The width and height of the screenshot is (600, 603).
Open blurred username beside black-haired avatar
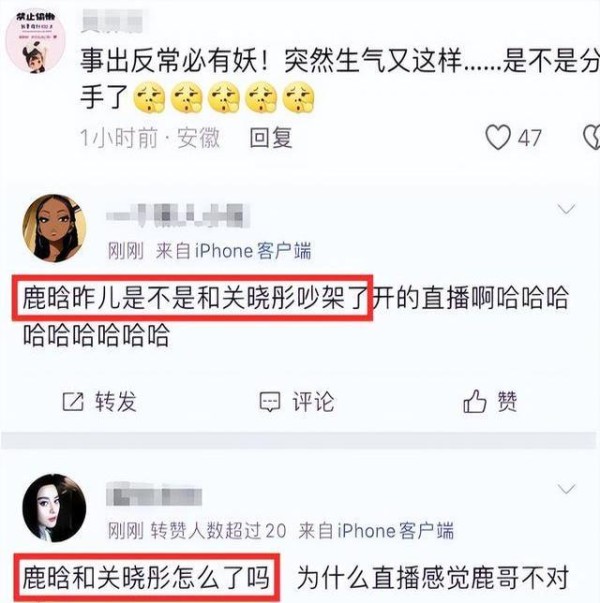[154, 494]
